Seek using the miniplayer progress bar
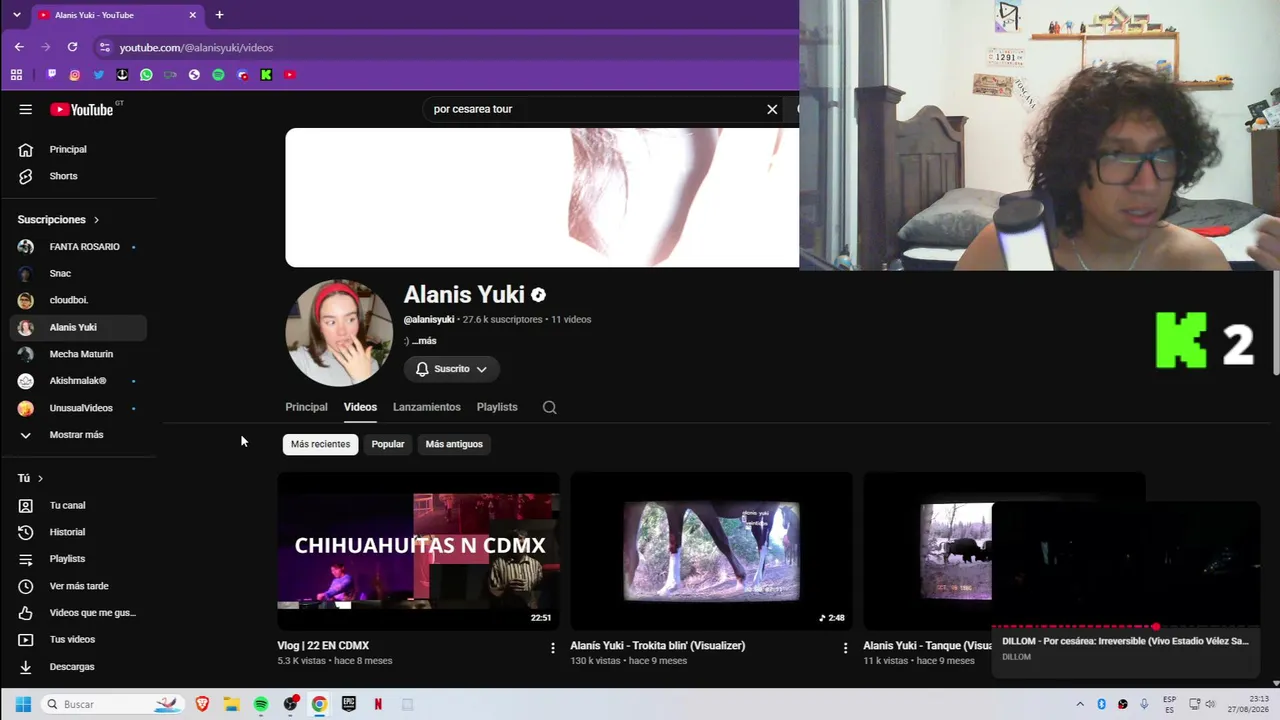This screenshot has width=1280, height=720. (x=1126, y=627)
